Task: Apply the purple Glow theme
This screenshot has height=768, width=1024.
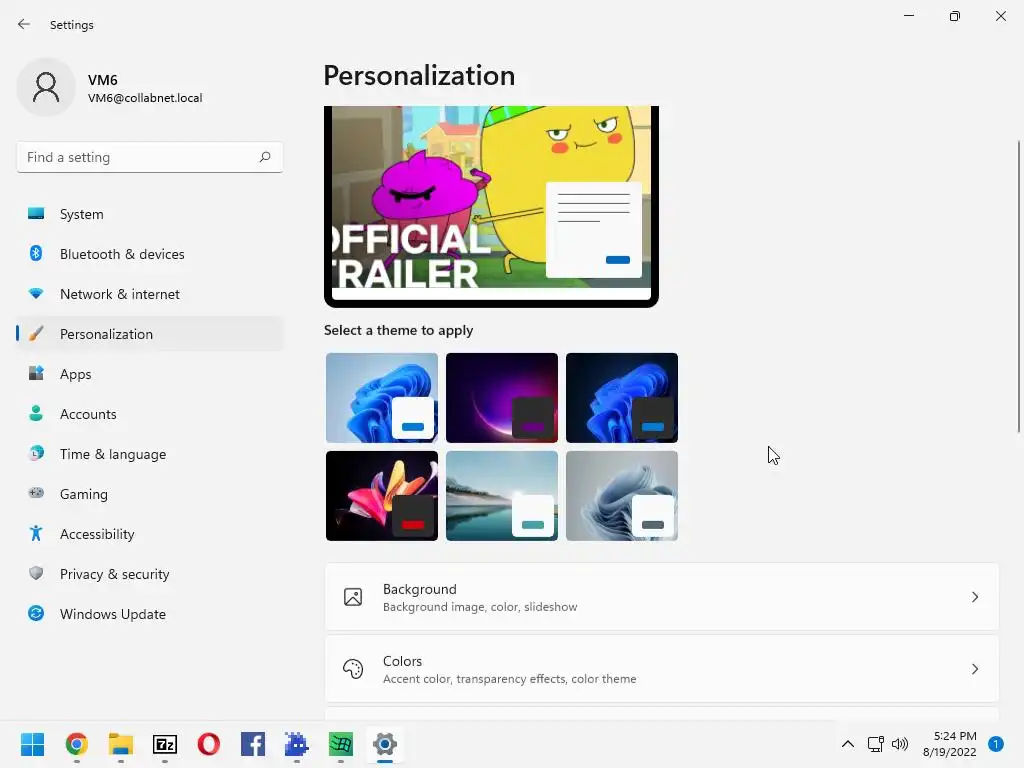Action: 502,398
